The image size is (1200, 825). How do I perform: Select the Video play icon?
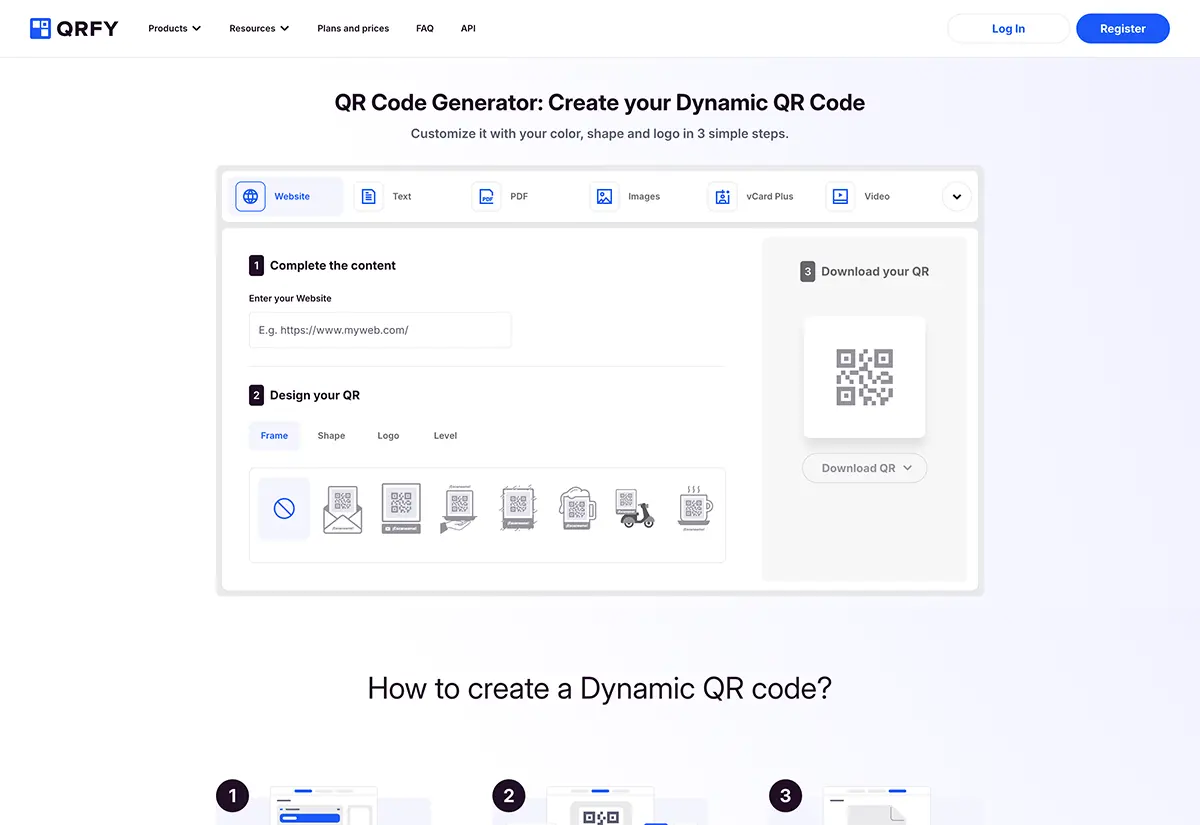tap(840, 196)
